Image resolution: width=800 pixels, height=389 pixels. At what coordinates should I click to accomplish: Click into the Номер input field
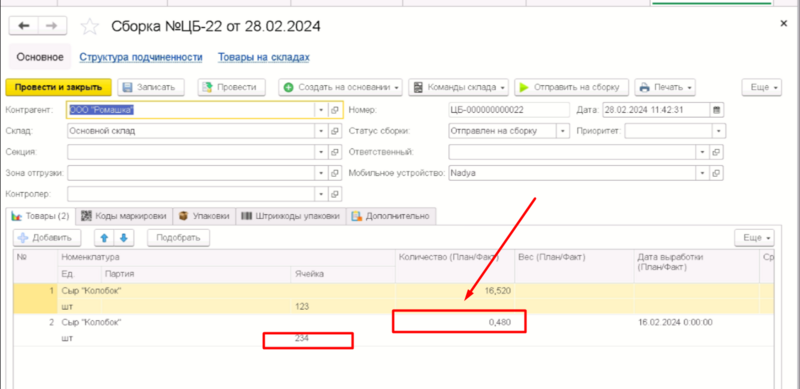point(509,110)
